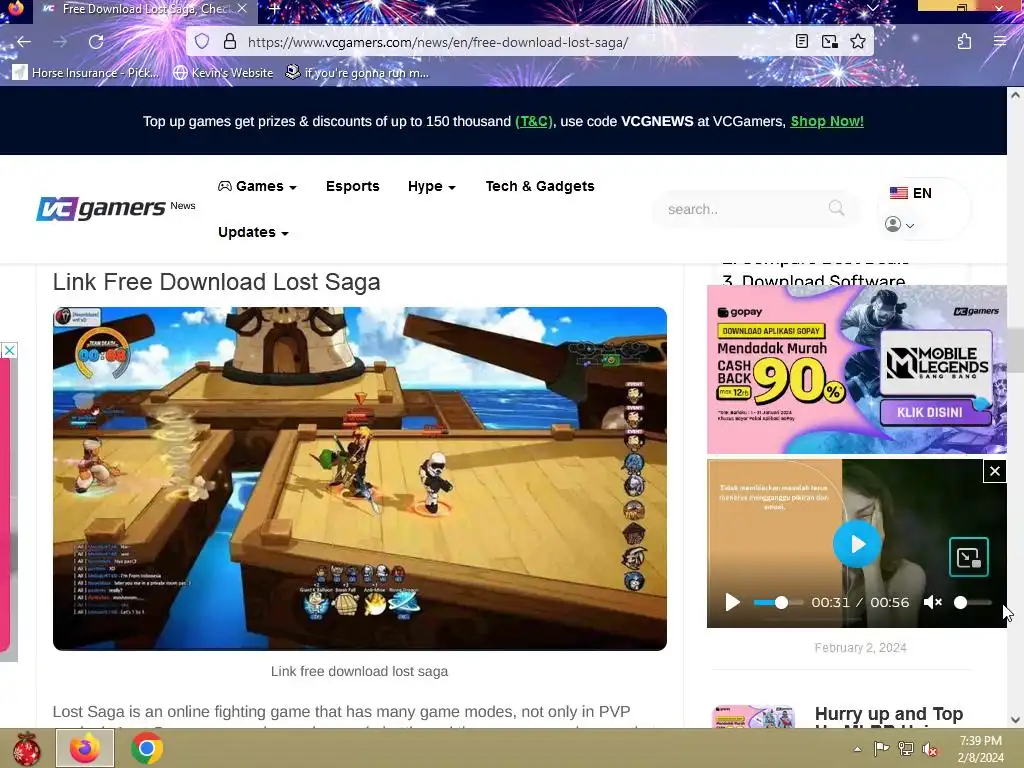Open Horse Insurance bookmark

tap(86, 72)
